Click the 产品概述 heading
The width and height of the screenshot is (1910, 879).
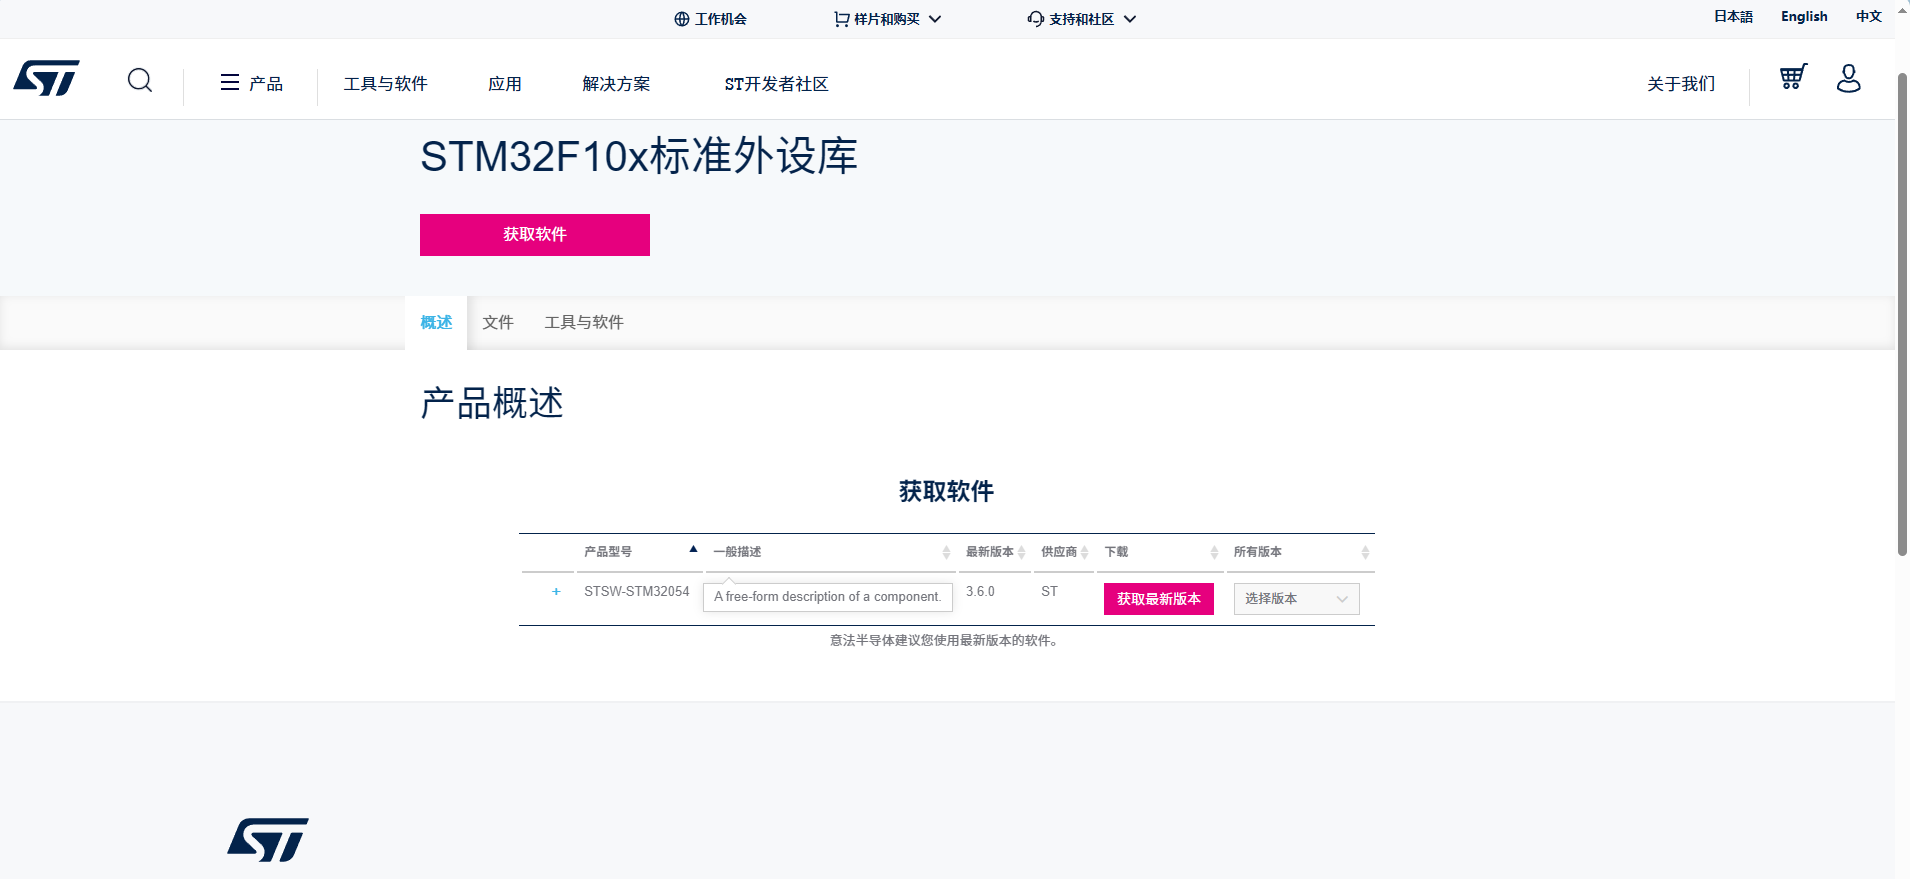[492, 404]
